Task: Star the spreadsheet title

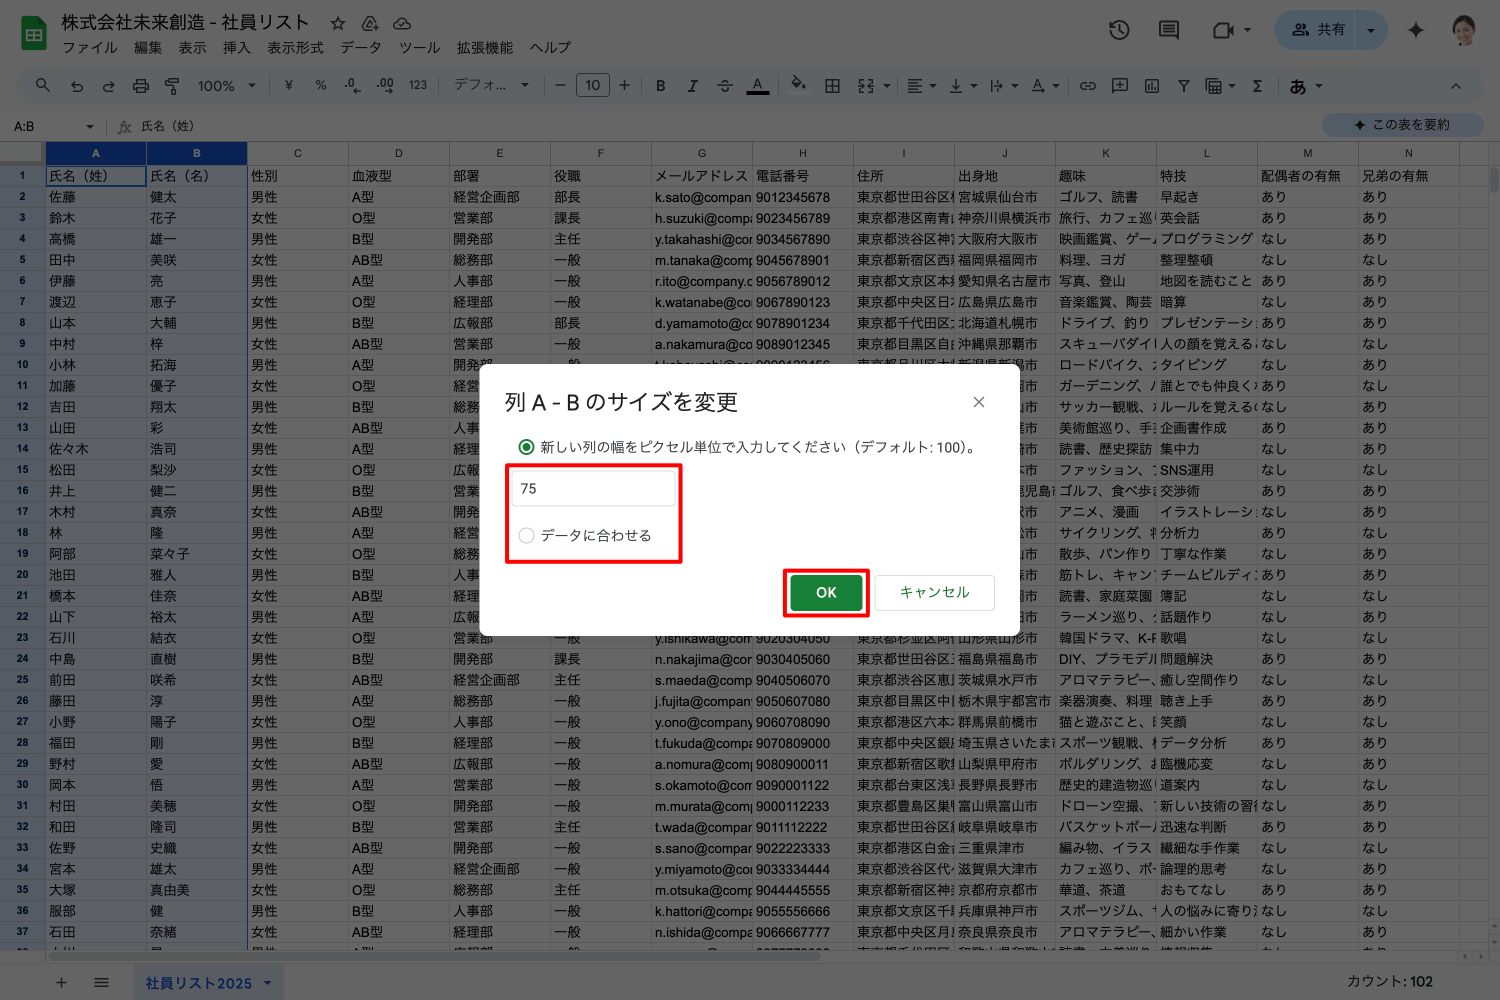Action: [338, 23]
